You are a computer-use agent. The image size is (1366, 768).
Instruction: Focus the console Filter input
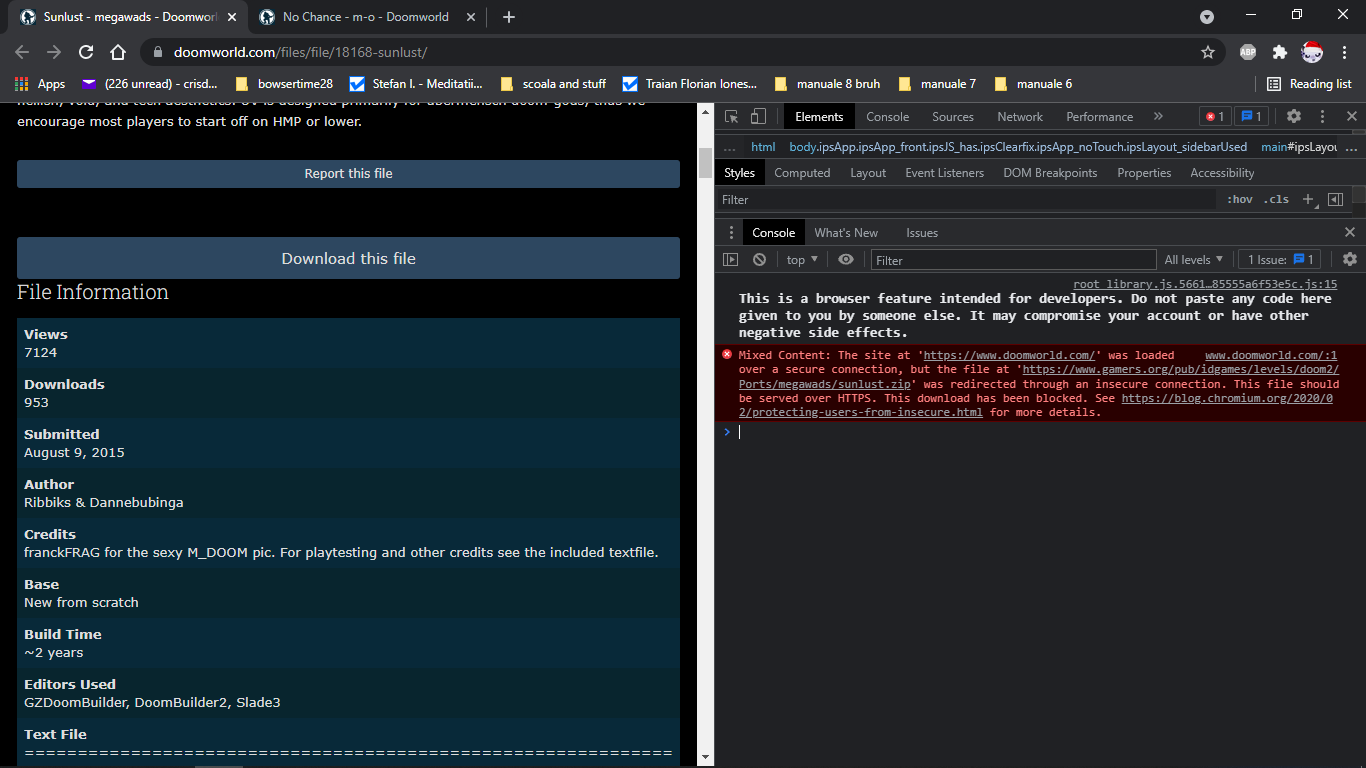pos(1013,260)
